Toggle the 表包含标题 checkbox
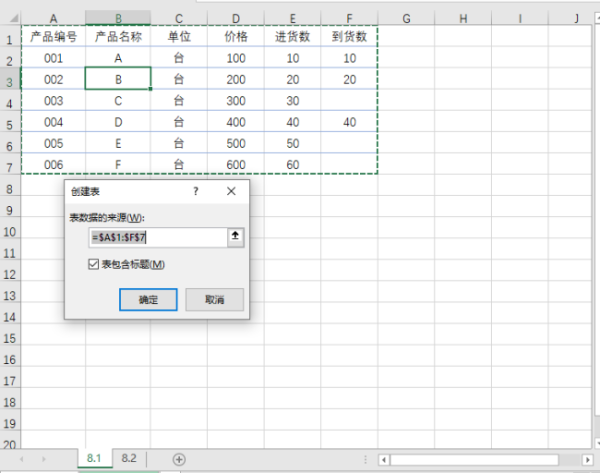600x473 pixels. coord(94,265)
